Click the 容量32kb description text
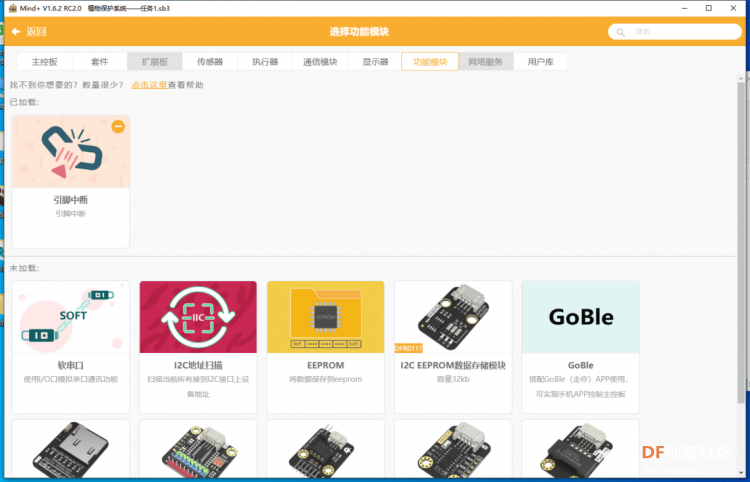The image size is (750, 482). [x=453, y=379]
